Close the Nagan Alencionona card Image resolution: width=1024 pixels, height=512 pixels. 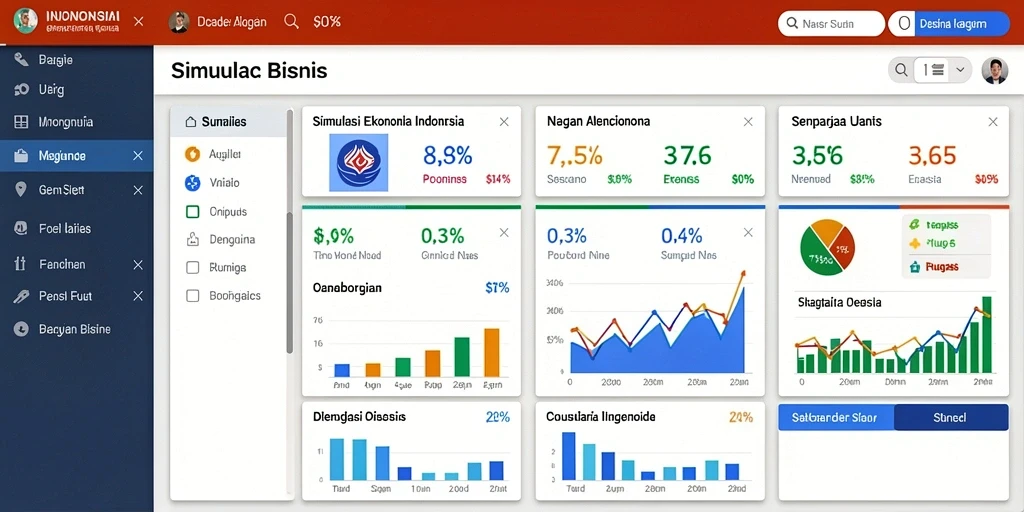(748, 121)
